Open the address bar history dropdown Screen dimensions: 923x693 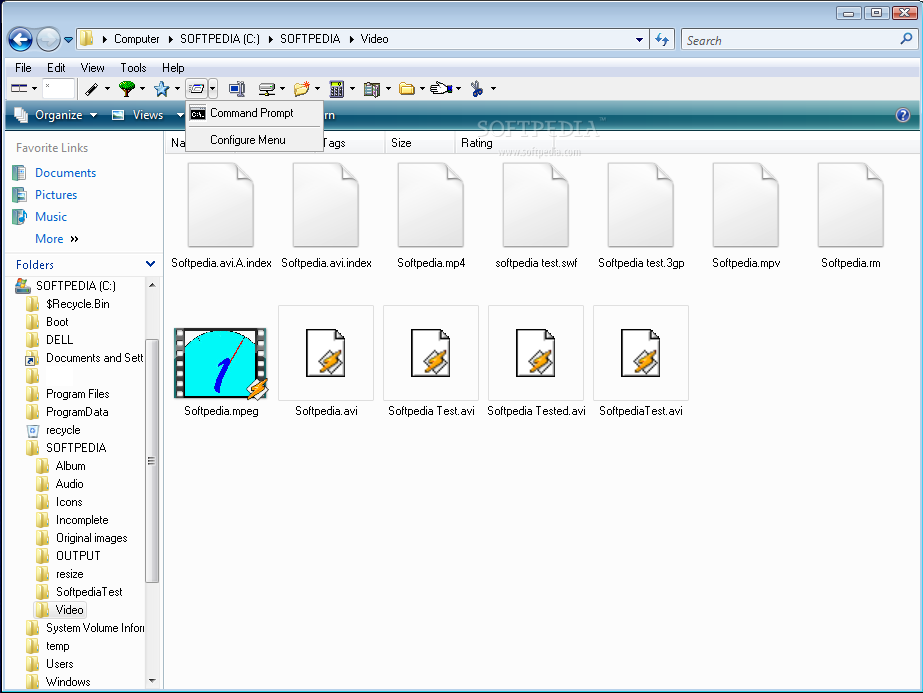tap(639, 40)
